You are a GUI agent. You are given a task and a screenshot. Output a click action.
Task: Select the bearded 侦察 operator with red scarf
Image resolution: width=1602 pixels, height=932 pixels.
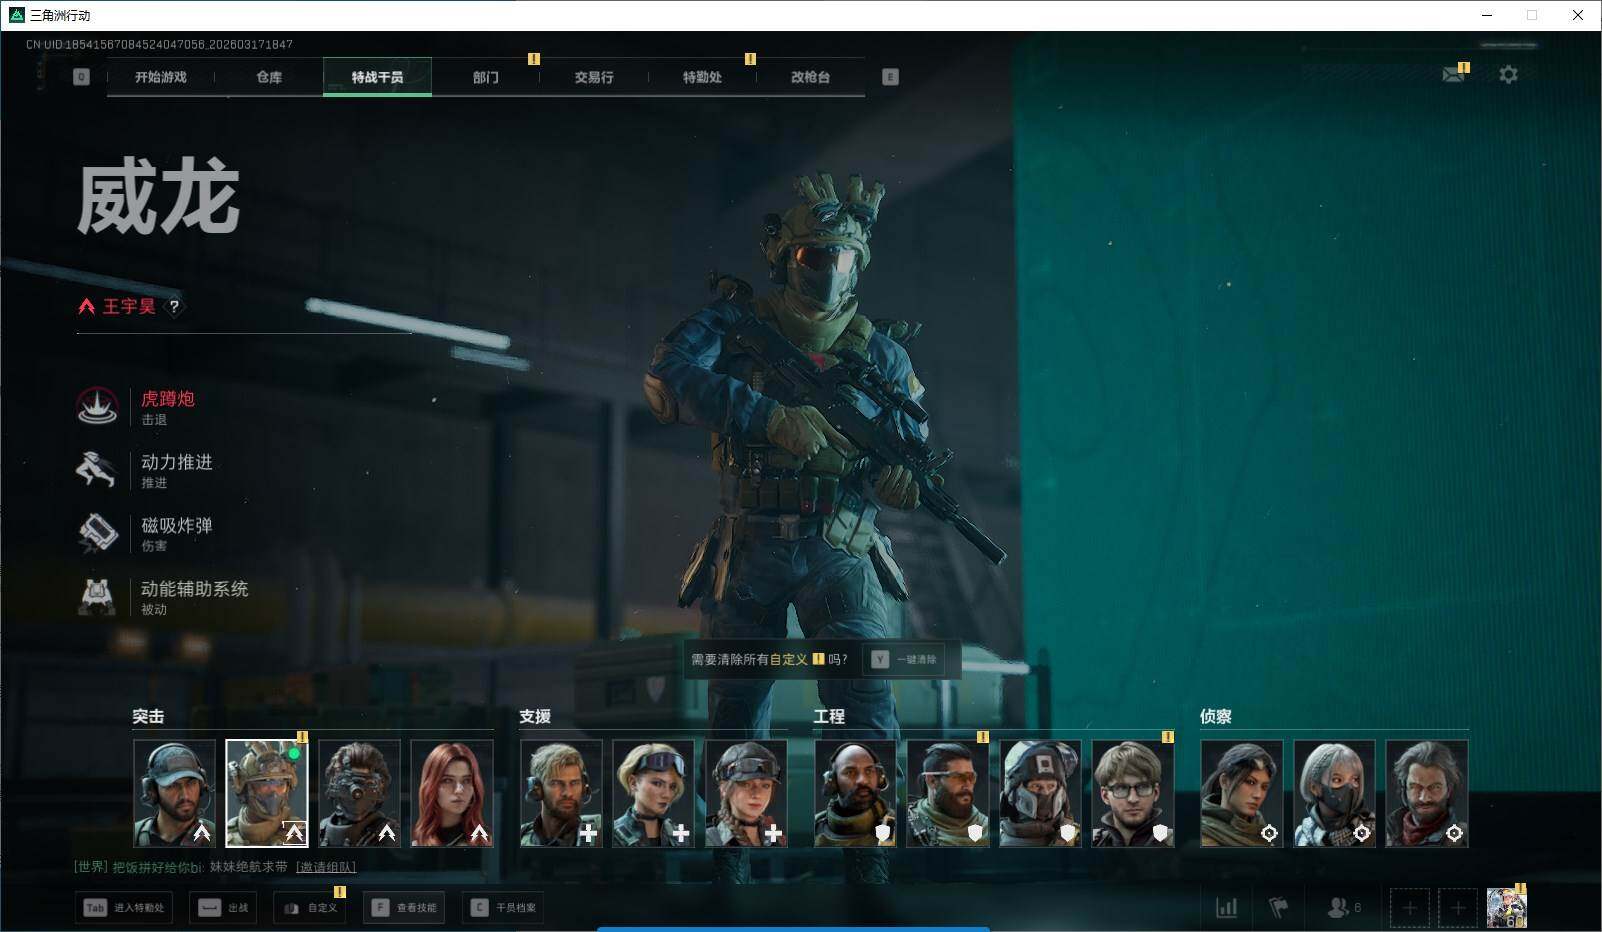coord(1427,794)
